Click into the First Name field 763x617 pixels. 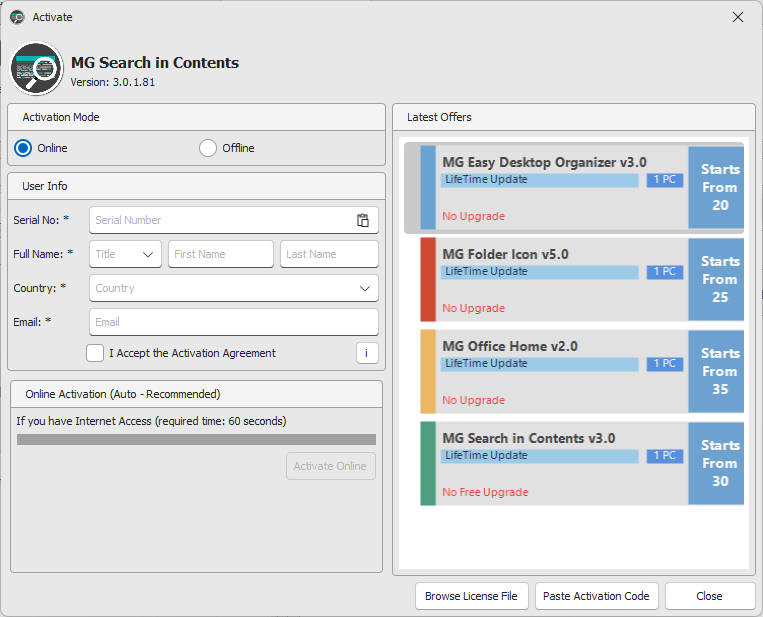(x=221, y=254)
